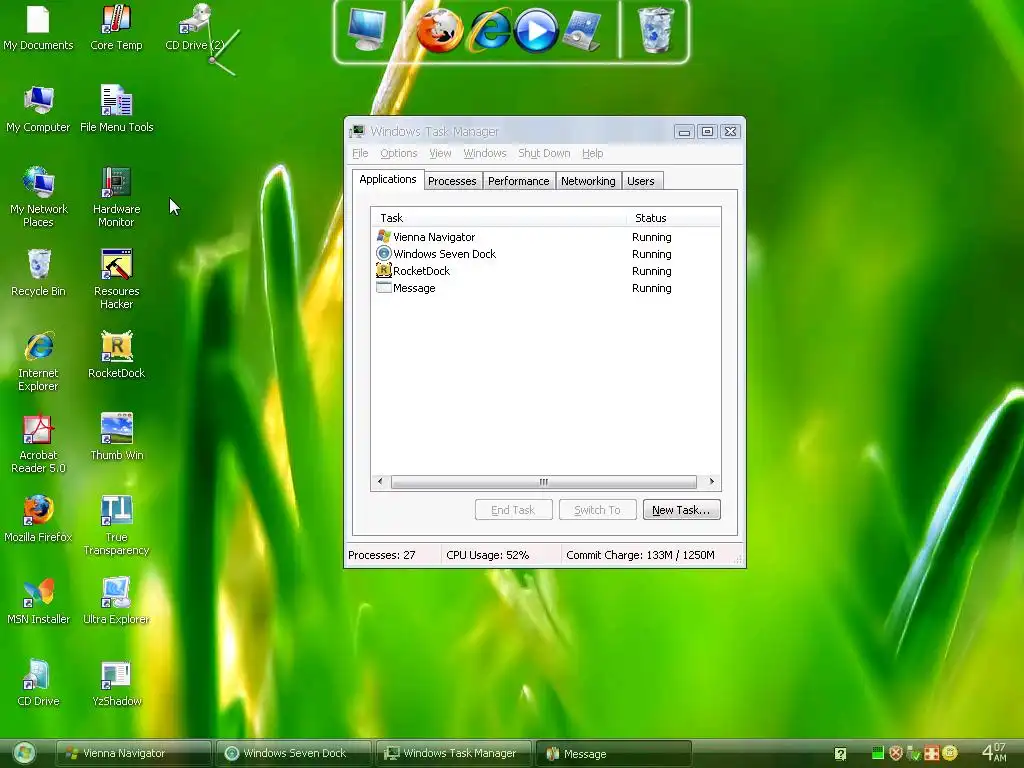Viewport: 1024px width, 768px height.
Task: Click the computer monitor icon in dock
Action: point(366,30)
